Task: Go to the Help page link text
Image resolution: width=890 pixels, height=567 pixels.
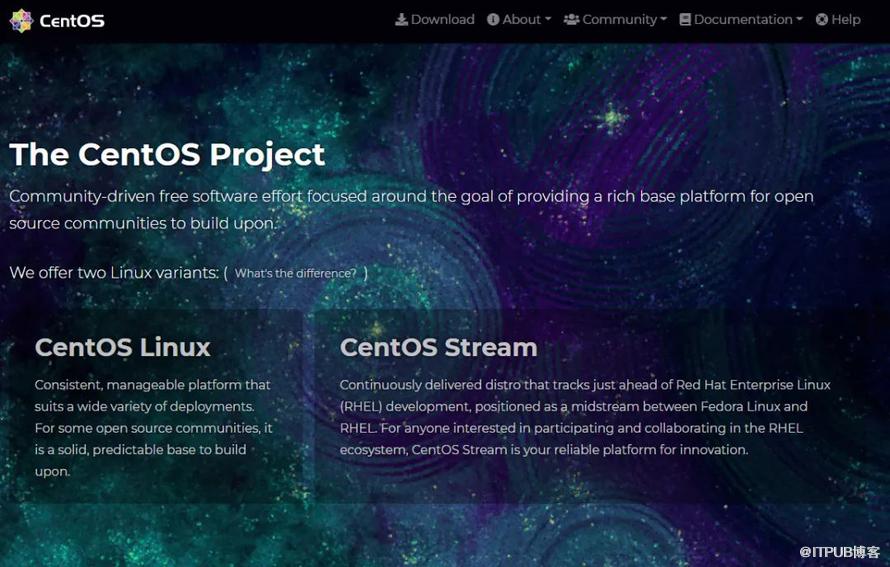Action: [846, 20]
